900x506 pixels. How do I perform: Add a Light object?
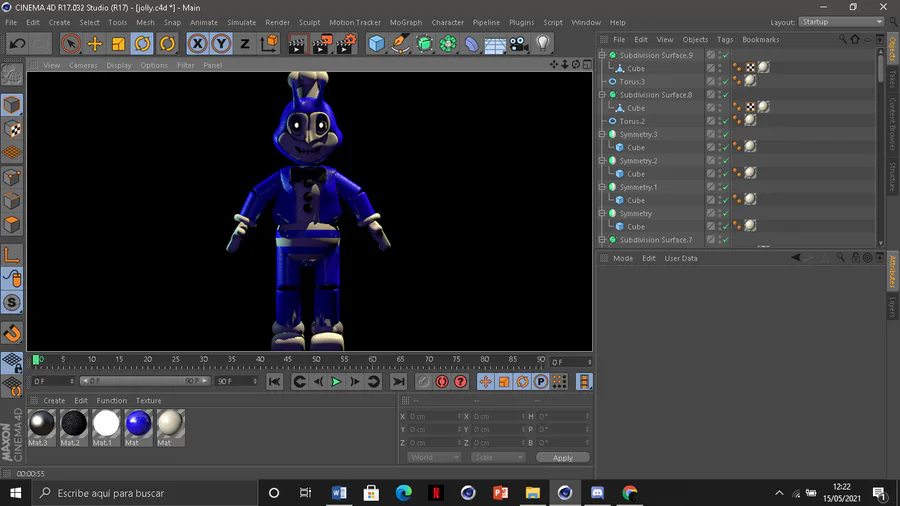542,44
